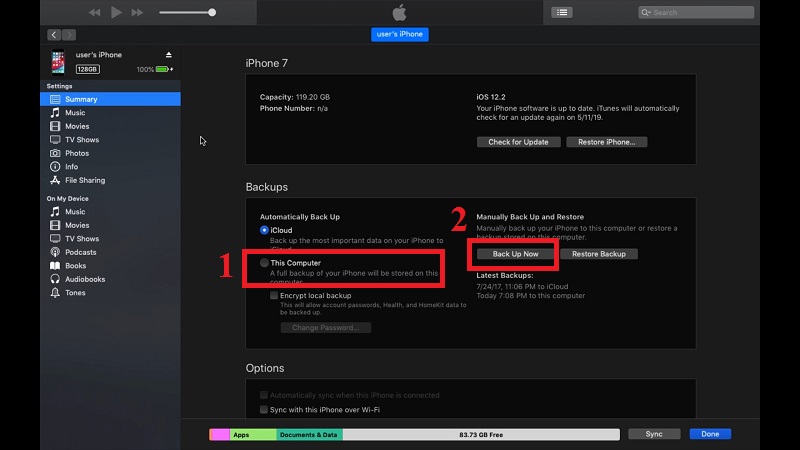Select This Computer backup radio button
This screenshot has height=450, width=800.
(x=264, y=263)
